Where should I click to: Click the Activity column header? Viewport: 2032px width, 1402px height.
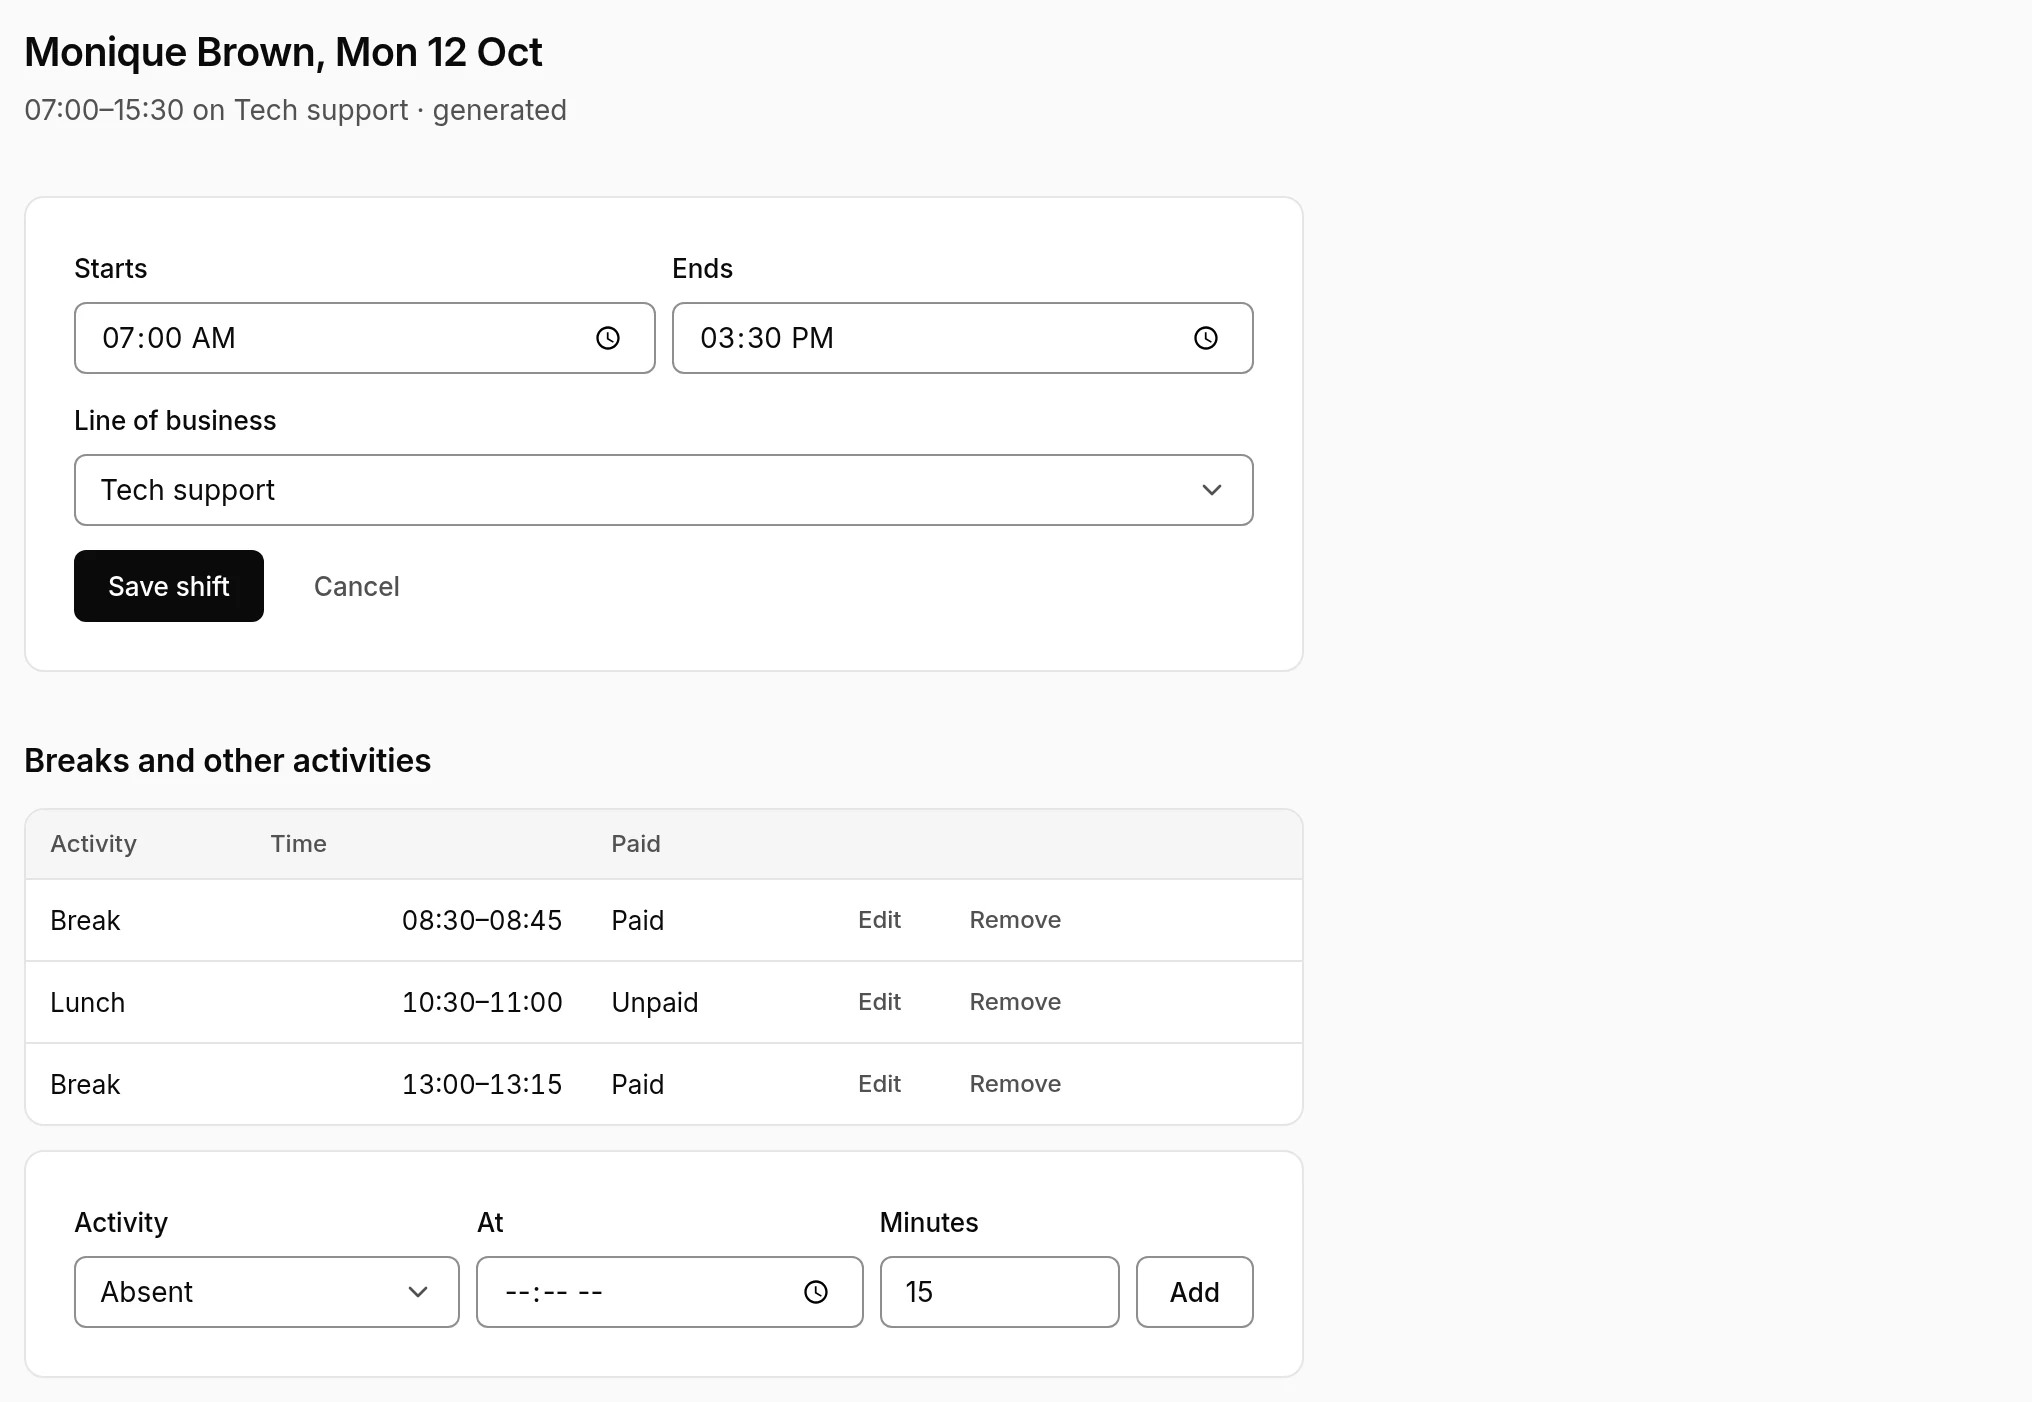(x=94, y=844)
